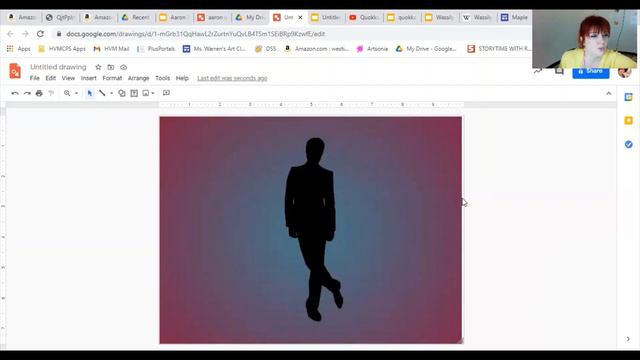This screenshot has width=640, height=360.
Task: Open the View menu
Action: [x=68, y=78]
